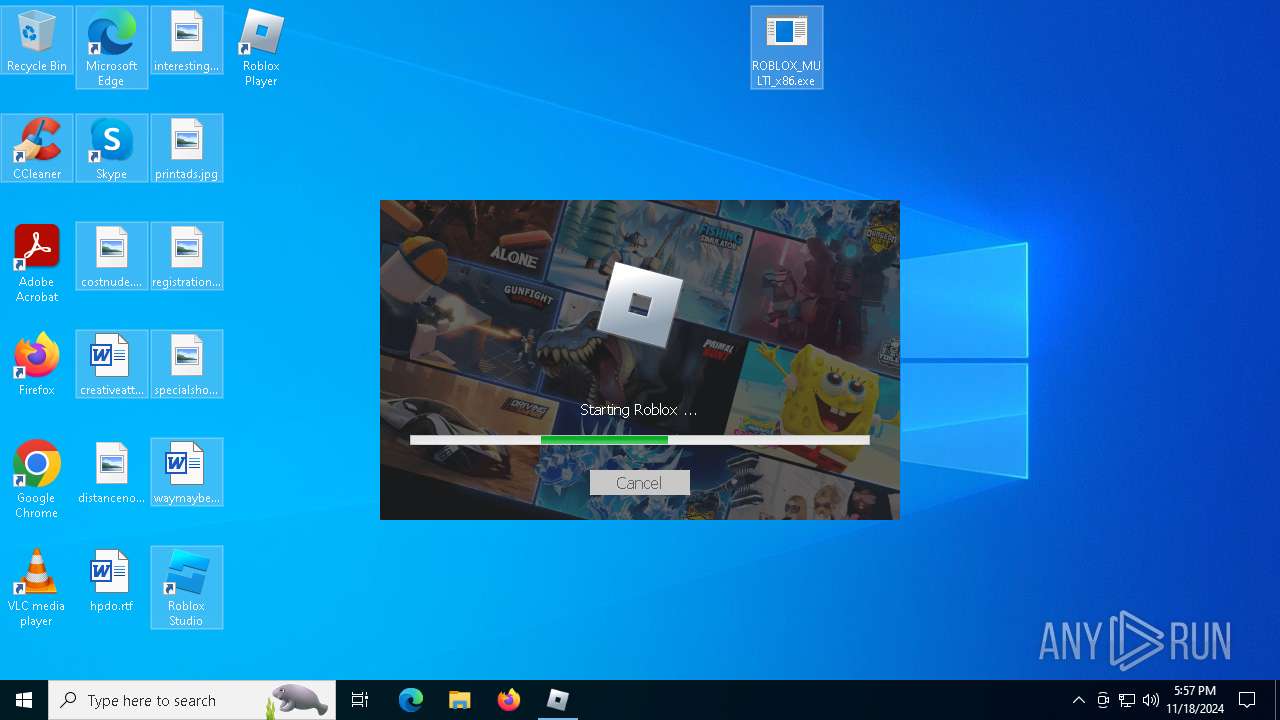The width and height of the screenshot is (1280, 720).
Task: Select the Roblox Player desktop shortcut
Action: [261, 48]
